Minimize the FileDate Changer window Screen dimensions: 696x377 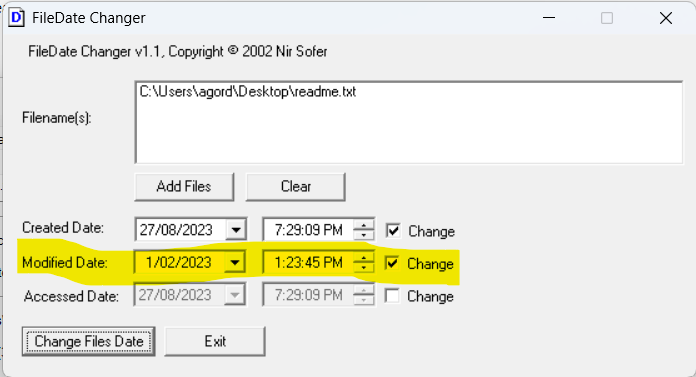point(549,18)
